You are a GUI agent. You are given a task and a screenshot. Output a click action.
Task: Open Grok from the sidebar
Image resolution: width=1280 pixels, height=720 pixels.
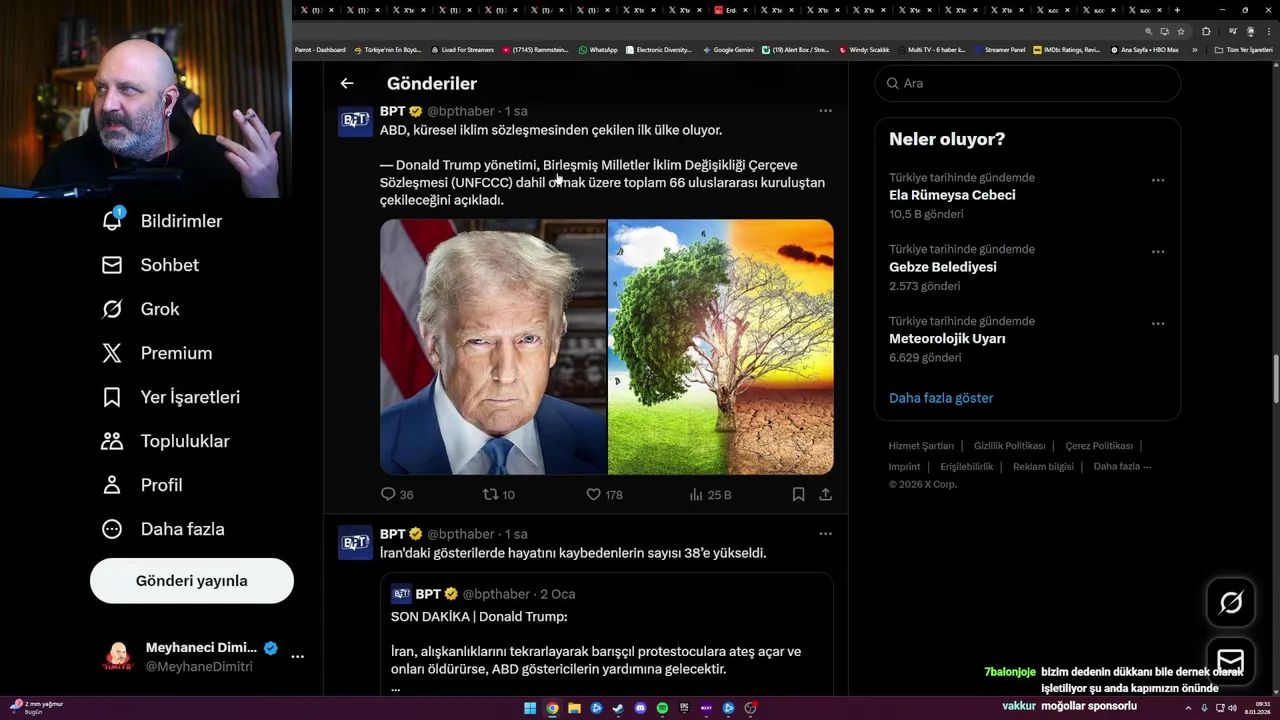[140, 309]
